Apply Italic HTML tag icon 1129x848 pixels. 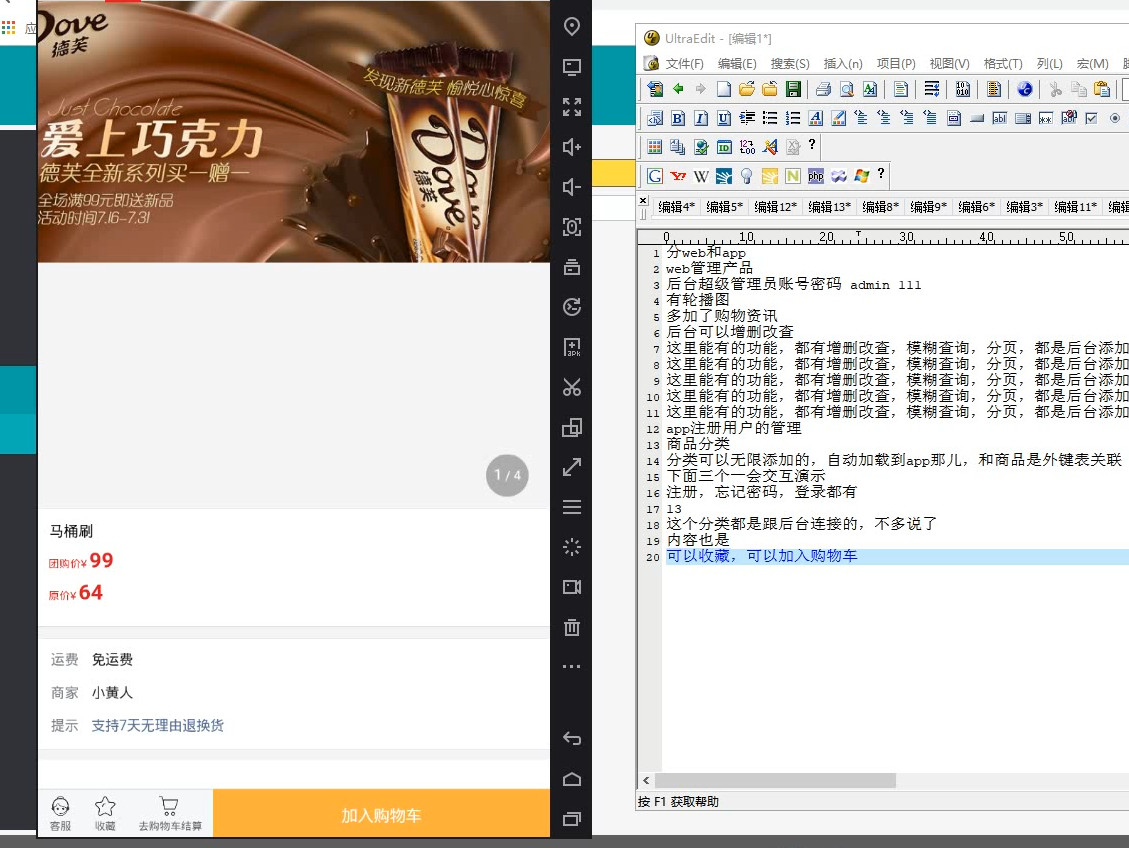point(701,118)
